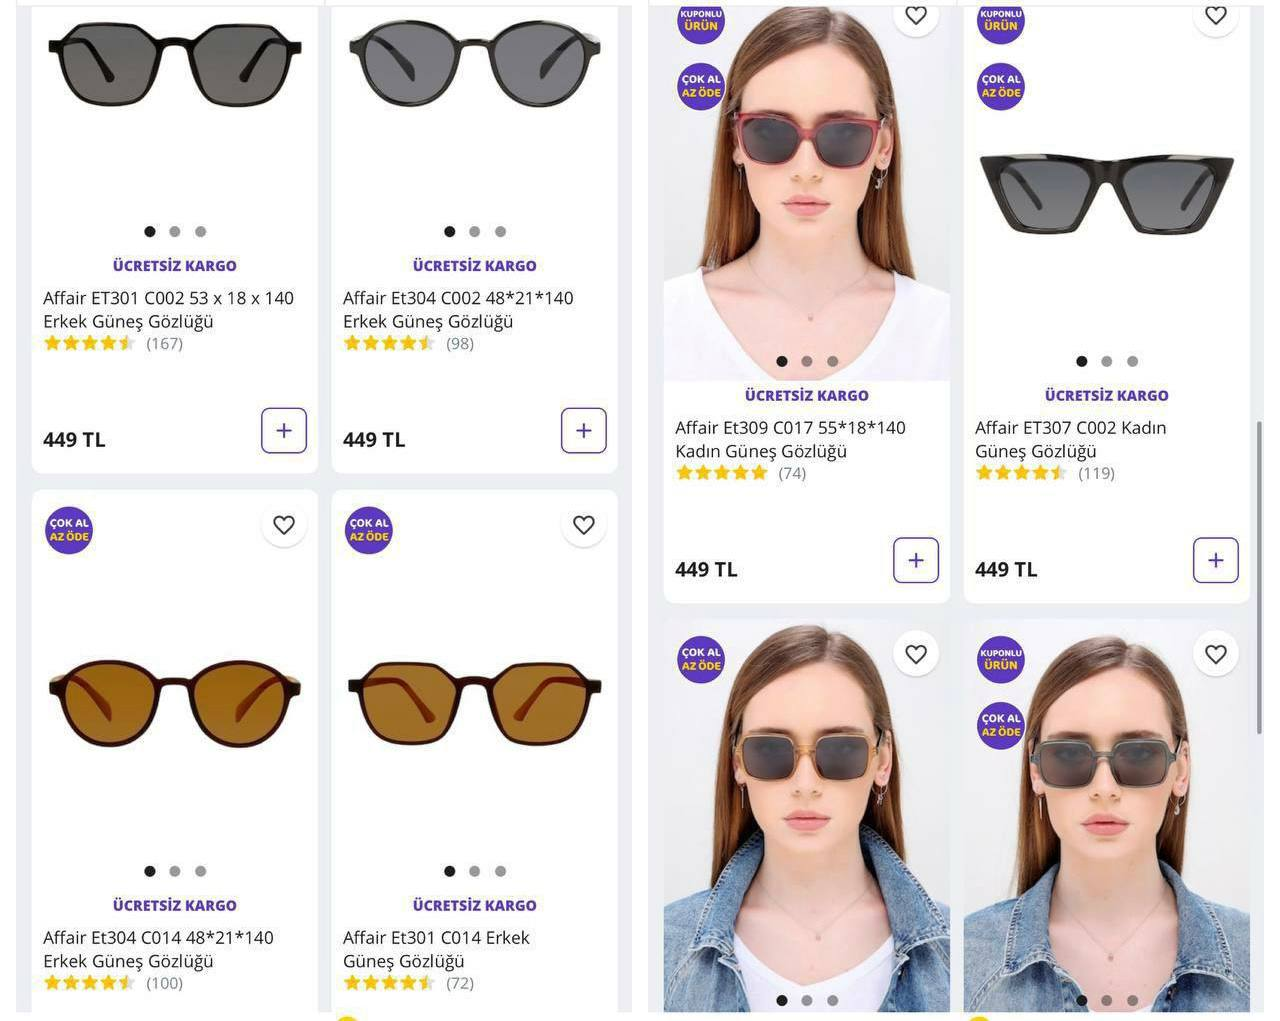The image size is (1280, 1021).
Task: Click the review count (98) for Affair Et304
Action: 459,342
